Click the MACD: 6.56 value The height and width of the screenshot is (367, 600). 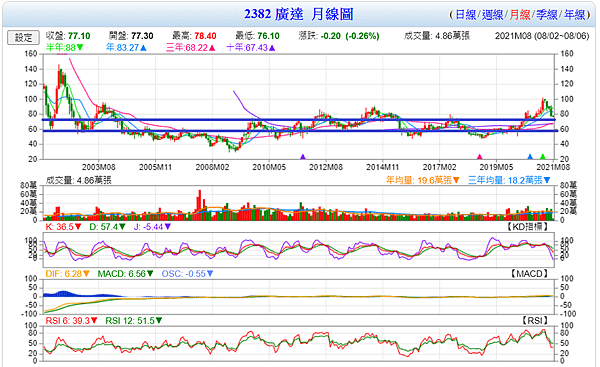(126, 274)
